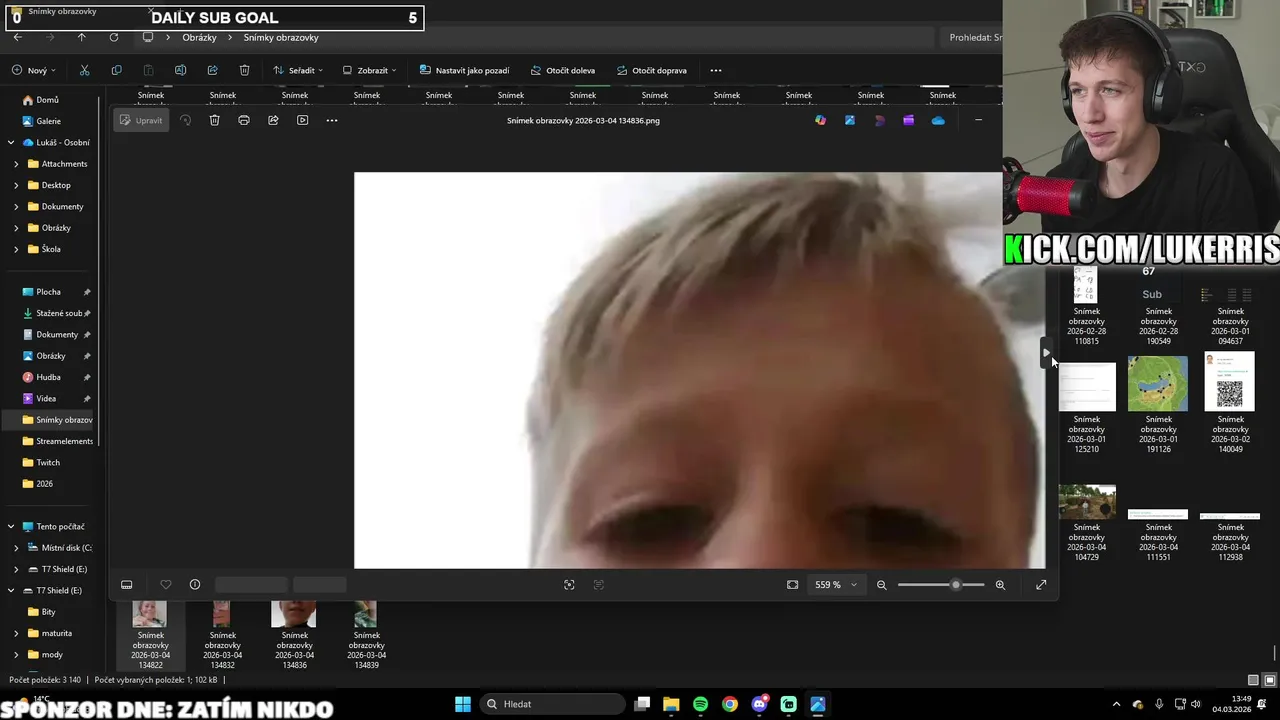Click the Delete trash icon in Explorer toolbar
The width and height of the screenshot is (1280, 720).
pos(244,71)
